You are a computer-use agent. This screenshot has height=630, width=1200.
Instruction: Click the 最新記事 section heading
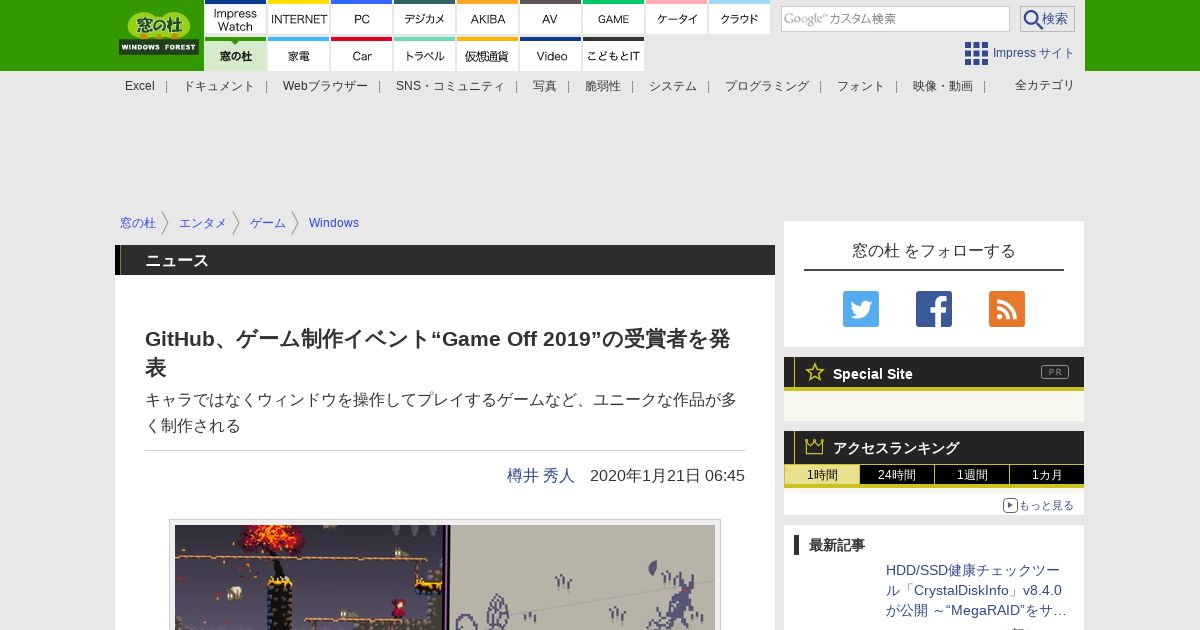837,545
